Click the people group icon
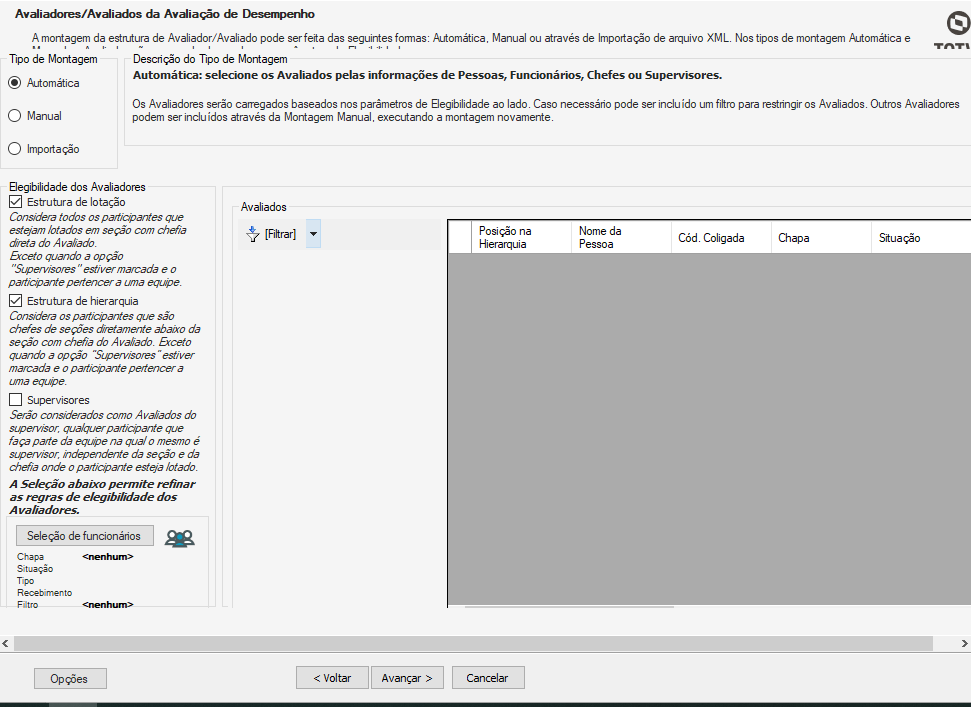The height and width of the screenshot is (707, 971). pyautogui.click(x=179, y=538)
